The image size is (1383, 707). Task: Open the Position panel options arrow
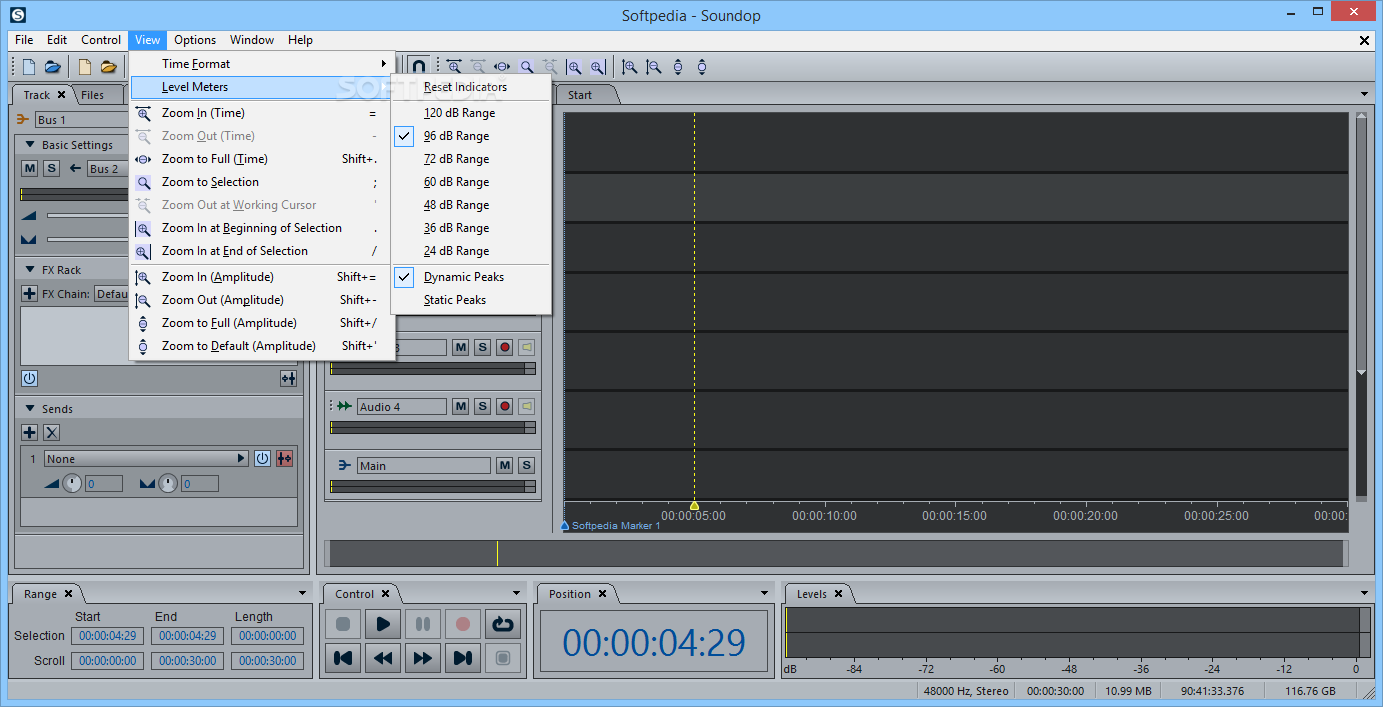(765, 593)
